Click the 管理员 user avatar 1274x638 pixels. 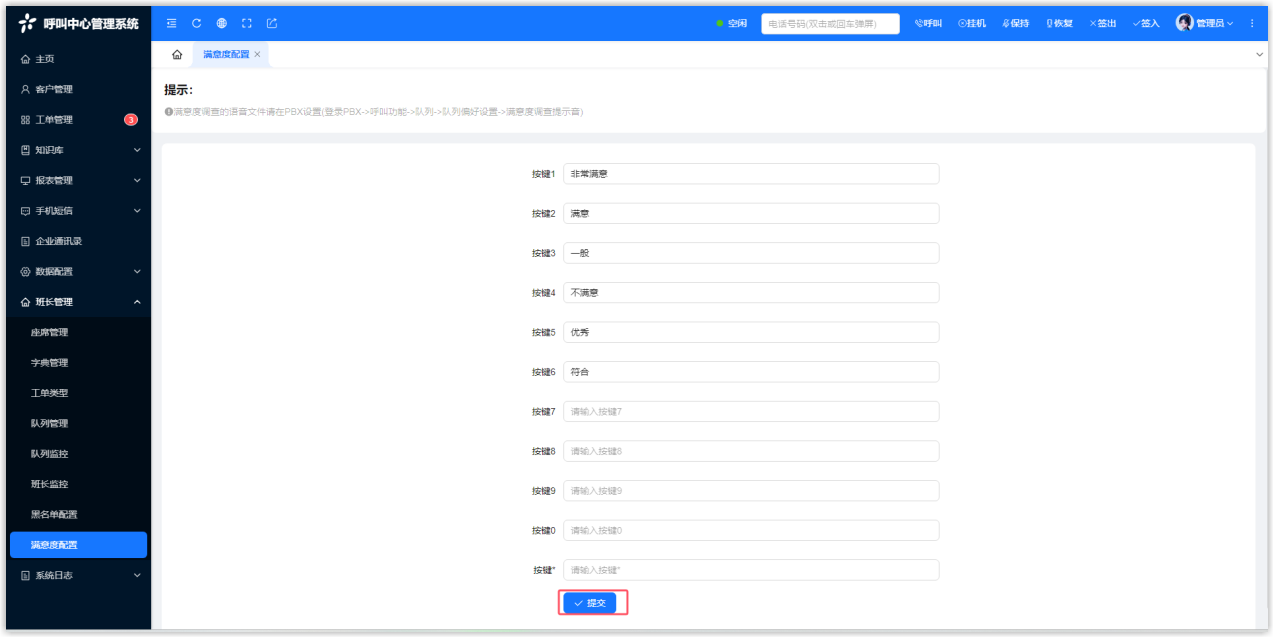tap(1185, 23)
